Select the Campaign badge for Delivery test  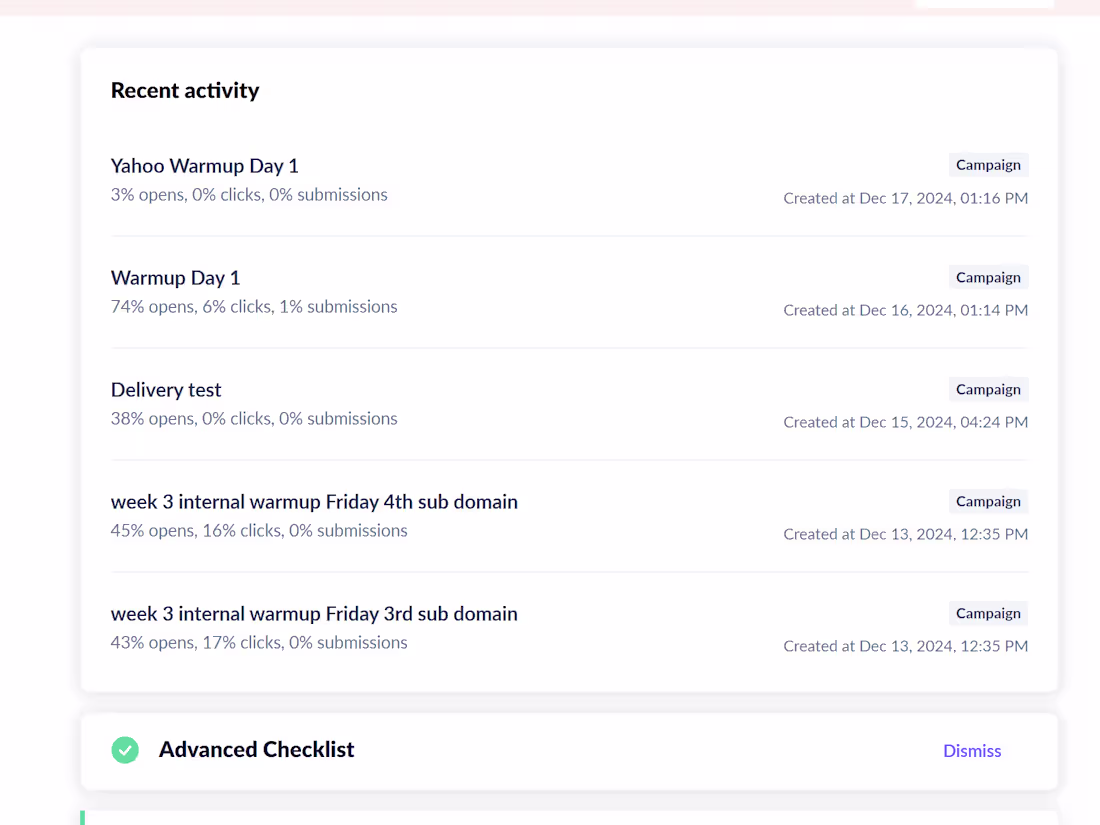[x=988, y=389]
